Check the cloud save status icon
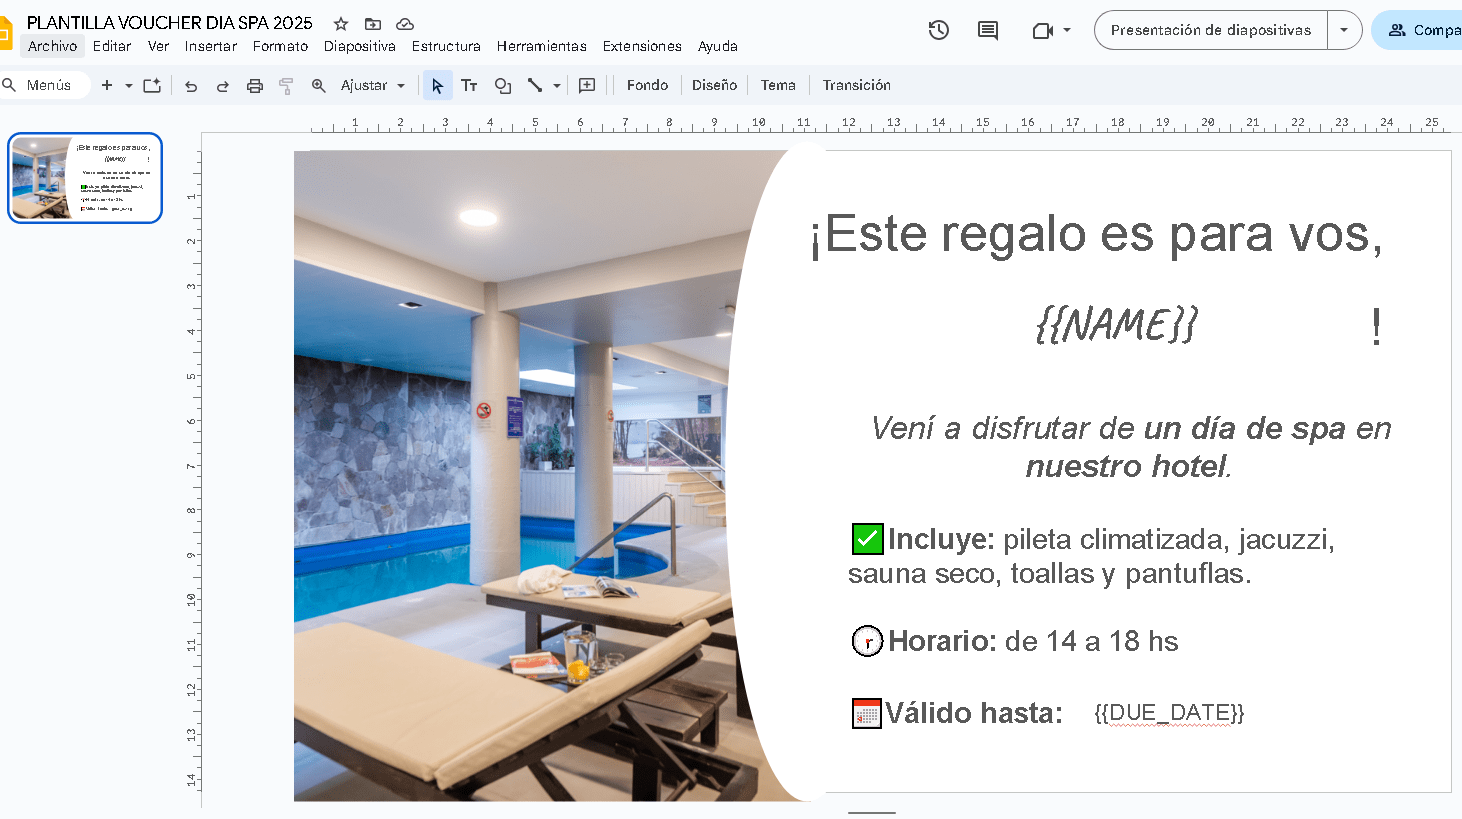The width and height of the screenshot is (1462, 819). tap(405, 24)
